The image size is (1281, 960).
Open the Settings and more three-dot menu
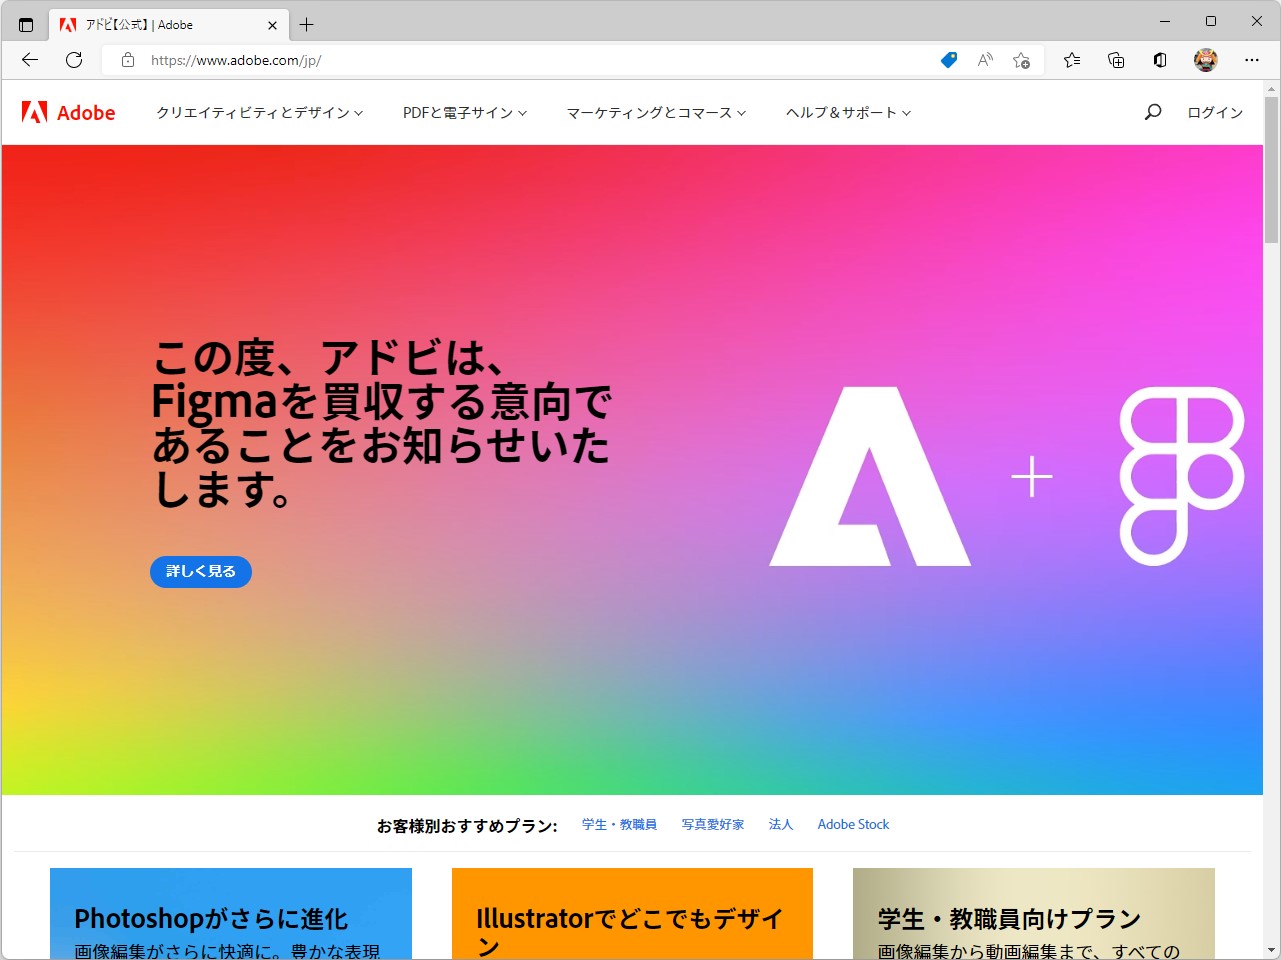(x=1252, y=60)
